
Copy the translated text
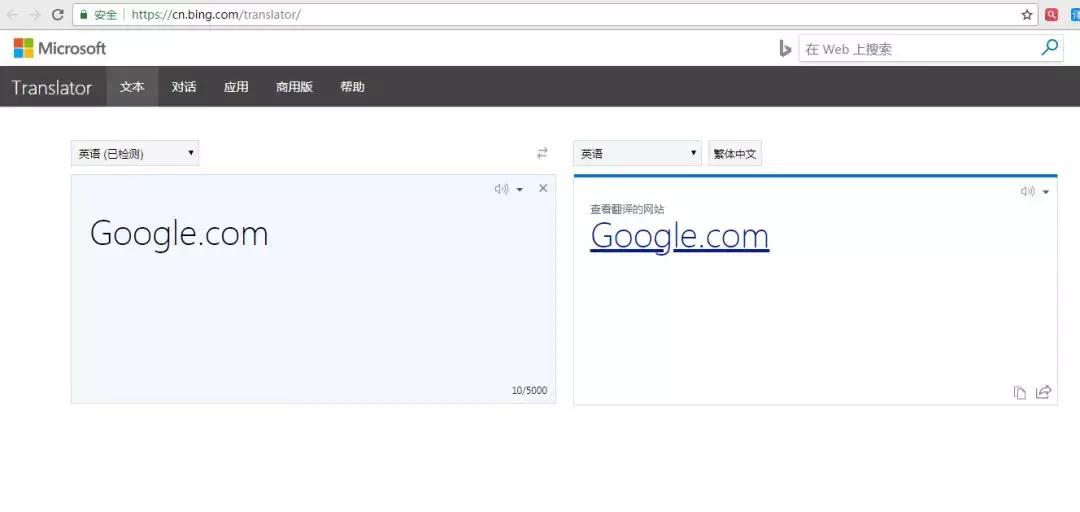click(1019, 392)
